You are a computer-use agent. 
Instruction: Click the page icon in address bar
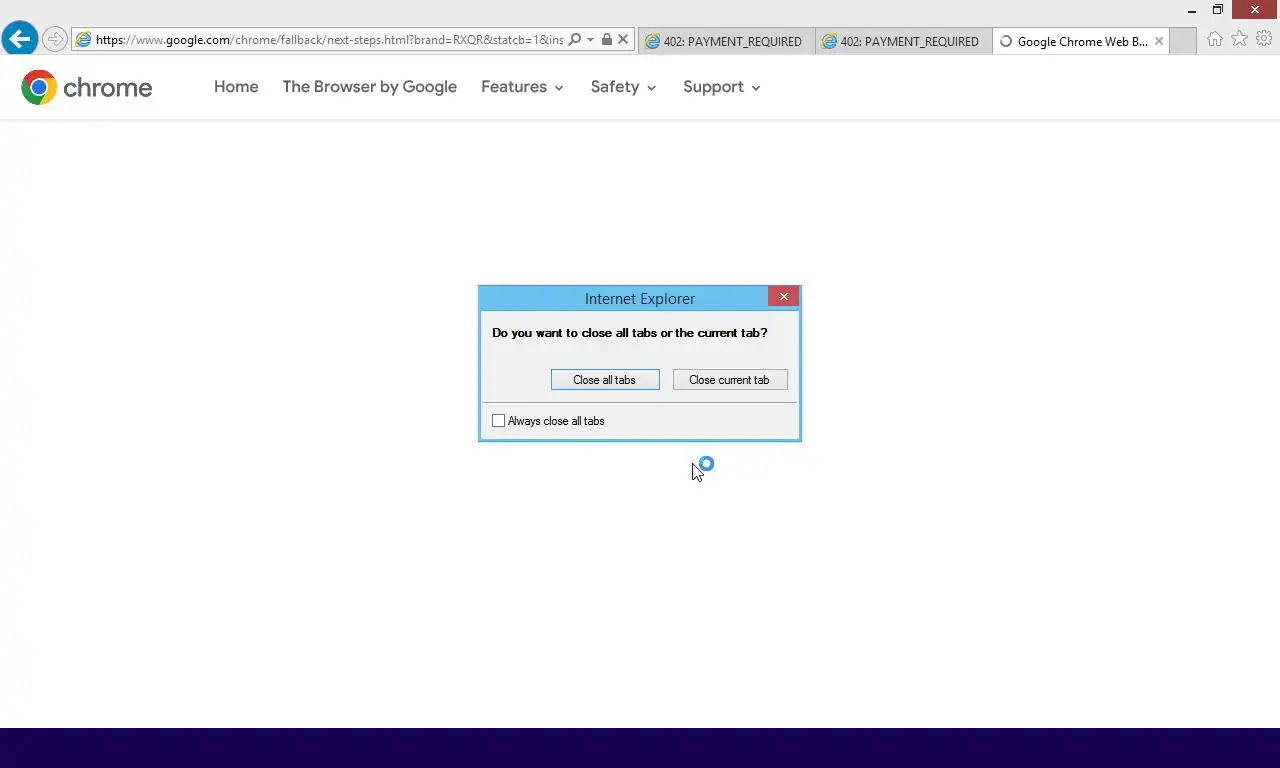point(84,40)
